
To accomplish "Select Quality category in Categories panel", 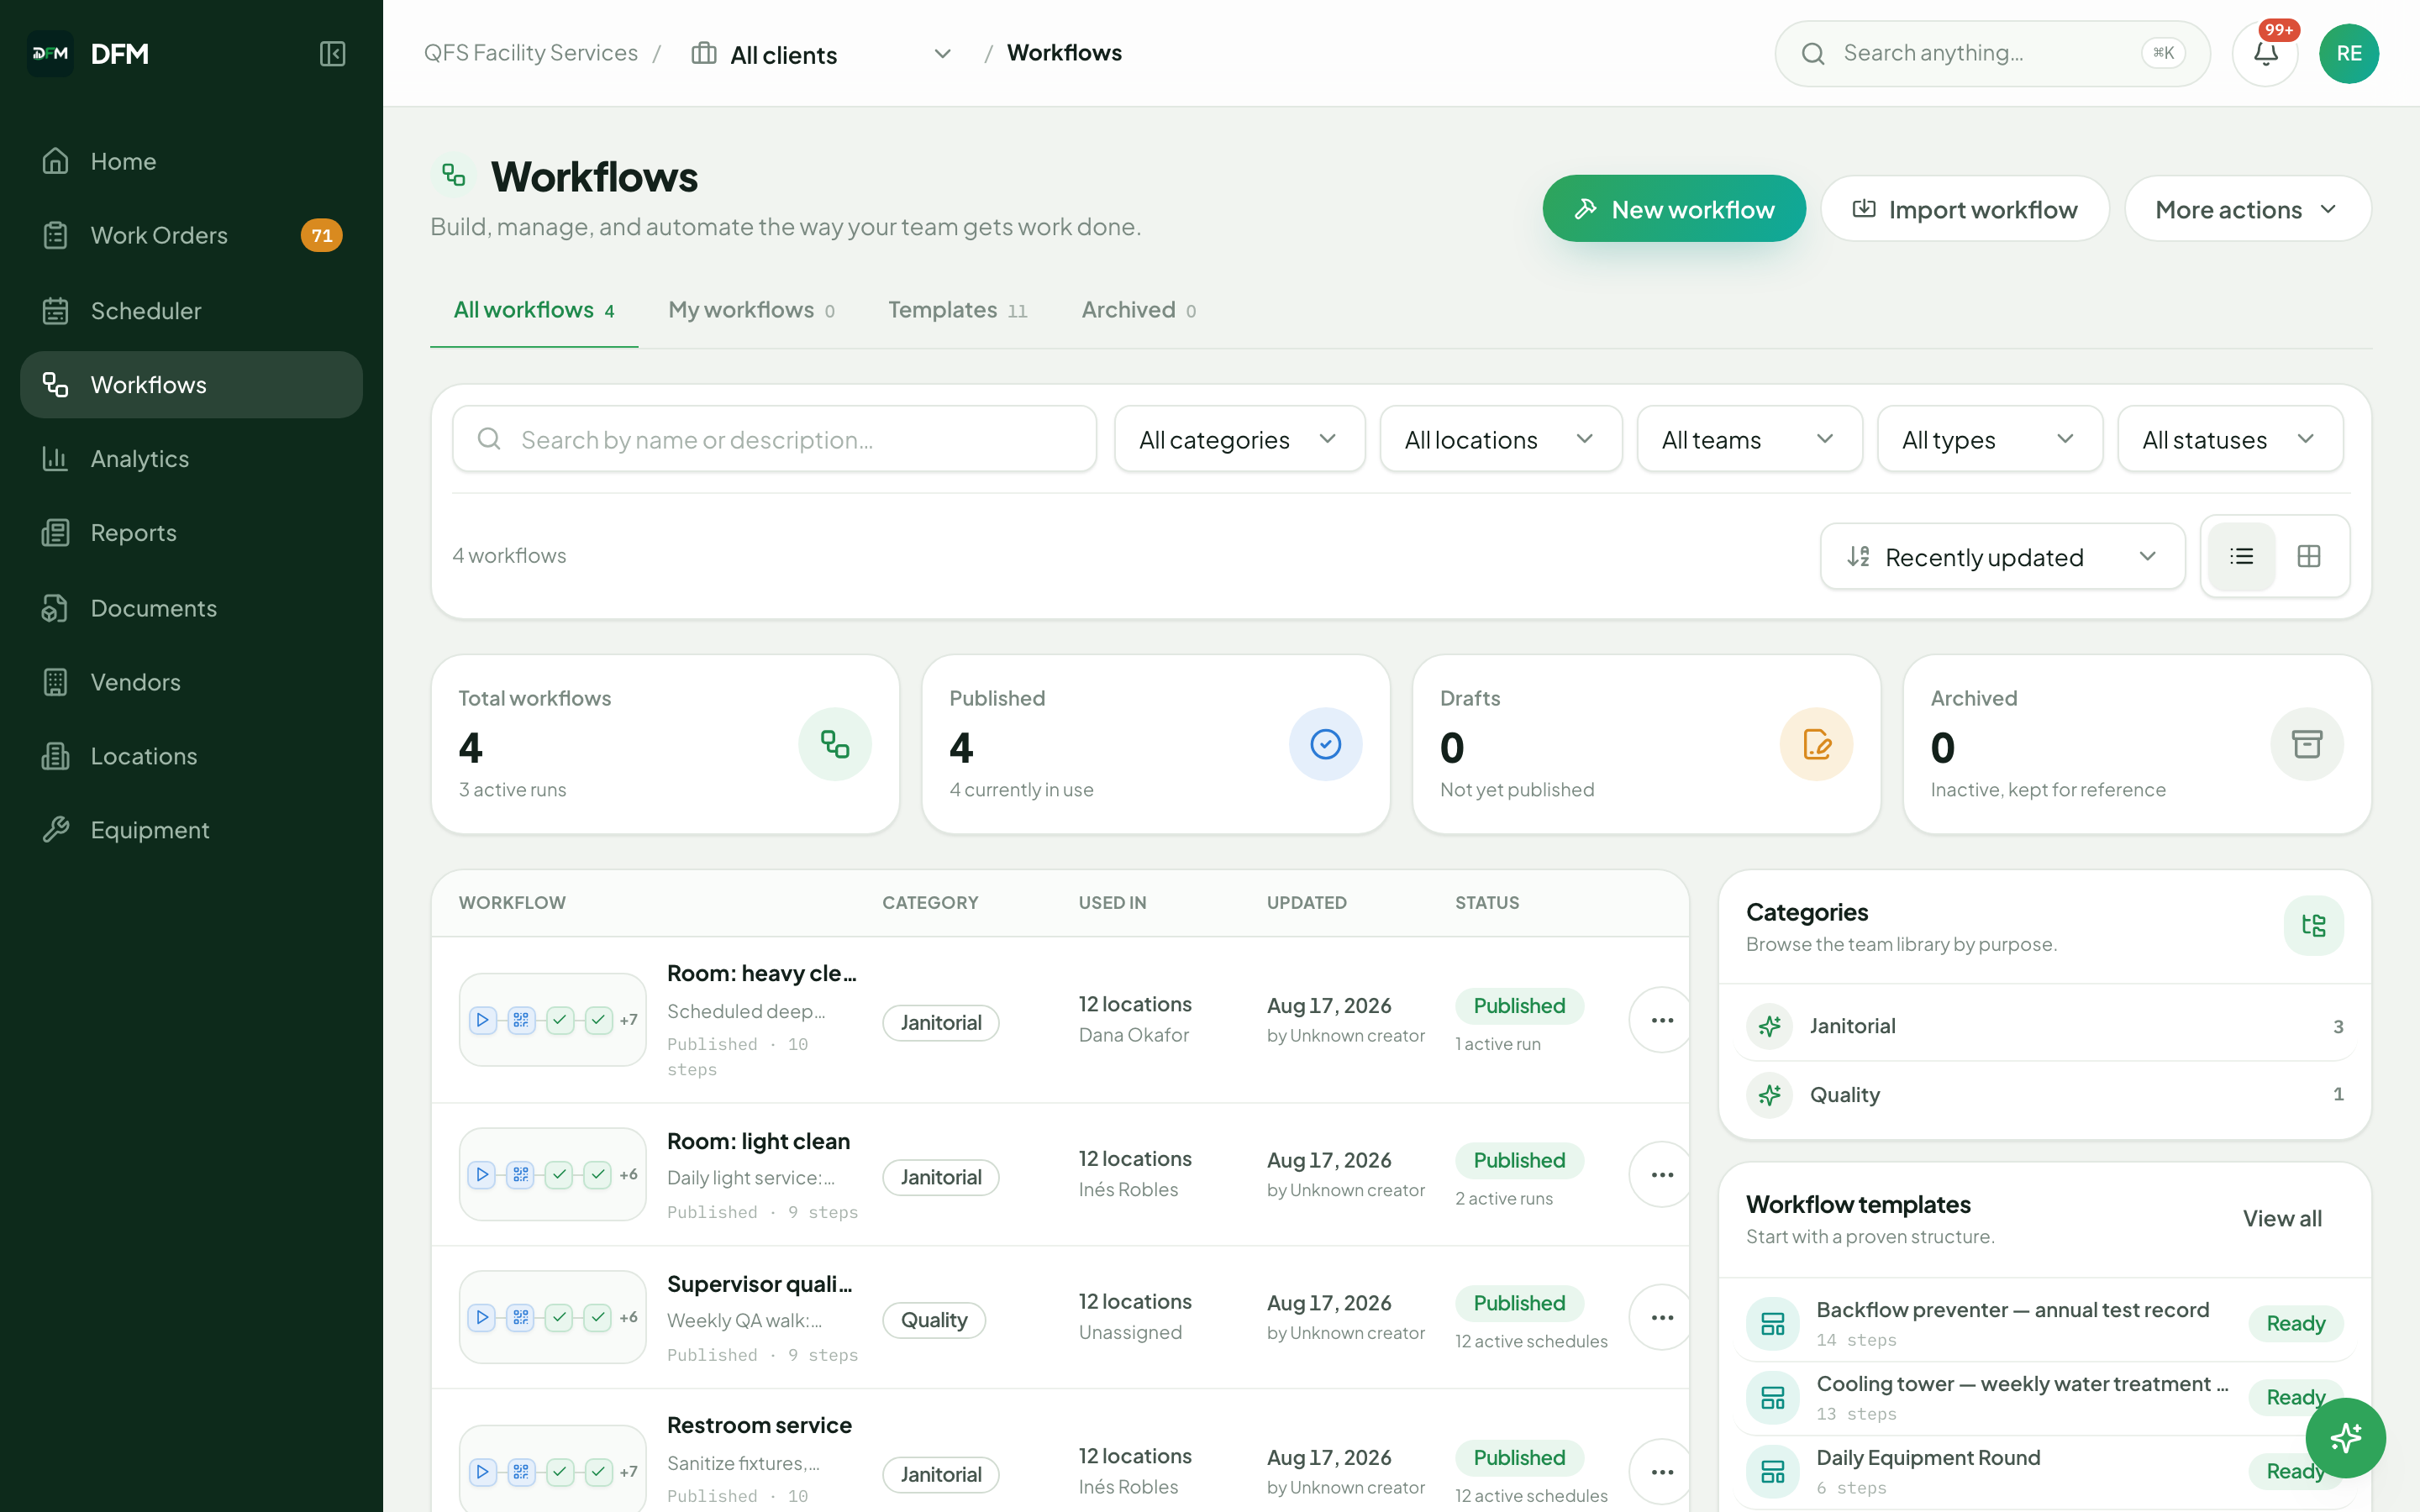I will [2044, 1094].
